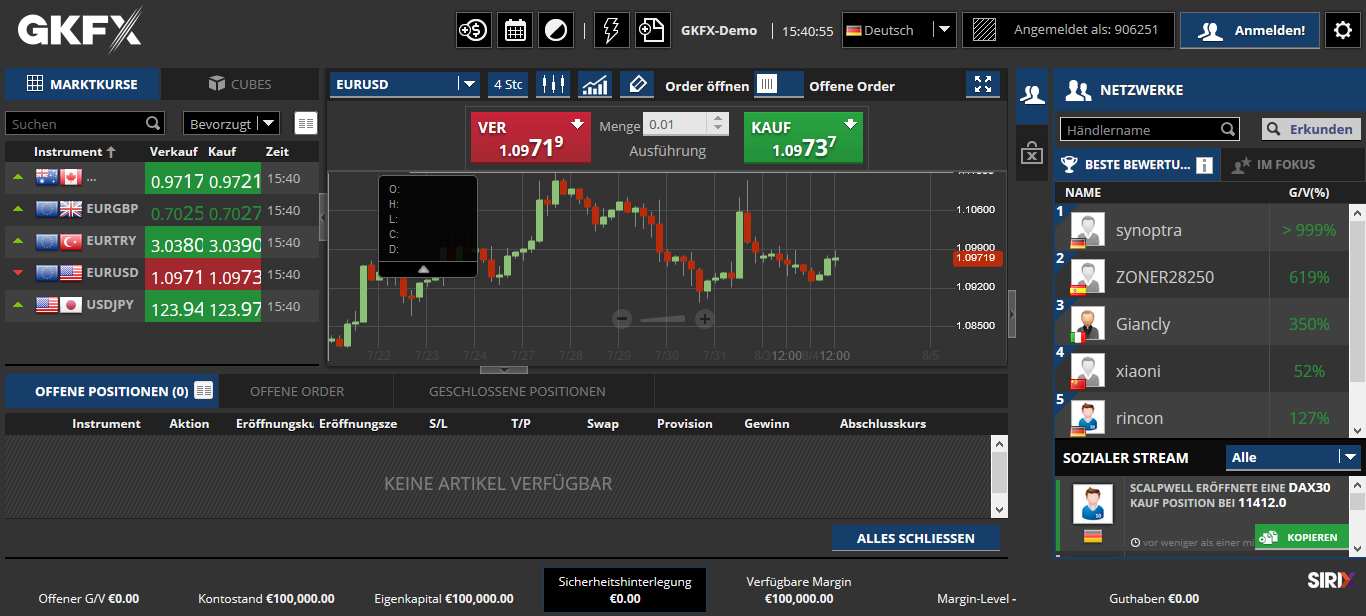Open the Offene Positionen tab
1366x616 pixels.
(112, 391)
